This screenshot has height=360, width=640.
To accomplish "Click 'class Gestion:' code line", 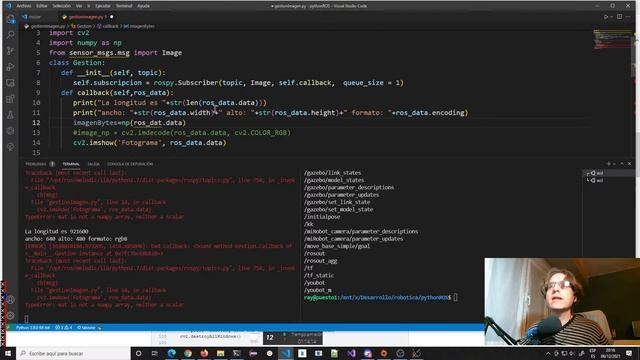I will tap(77, 63).
